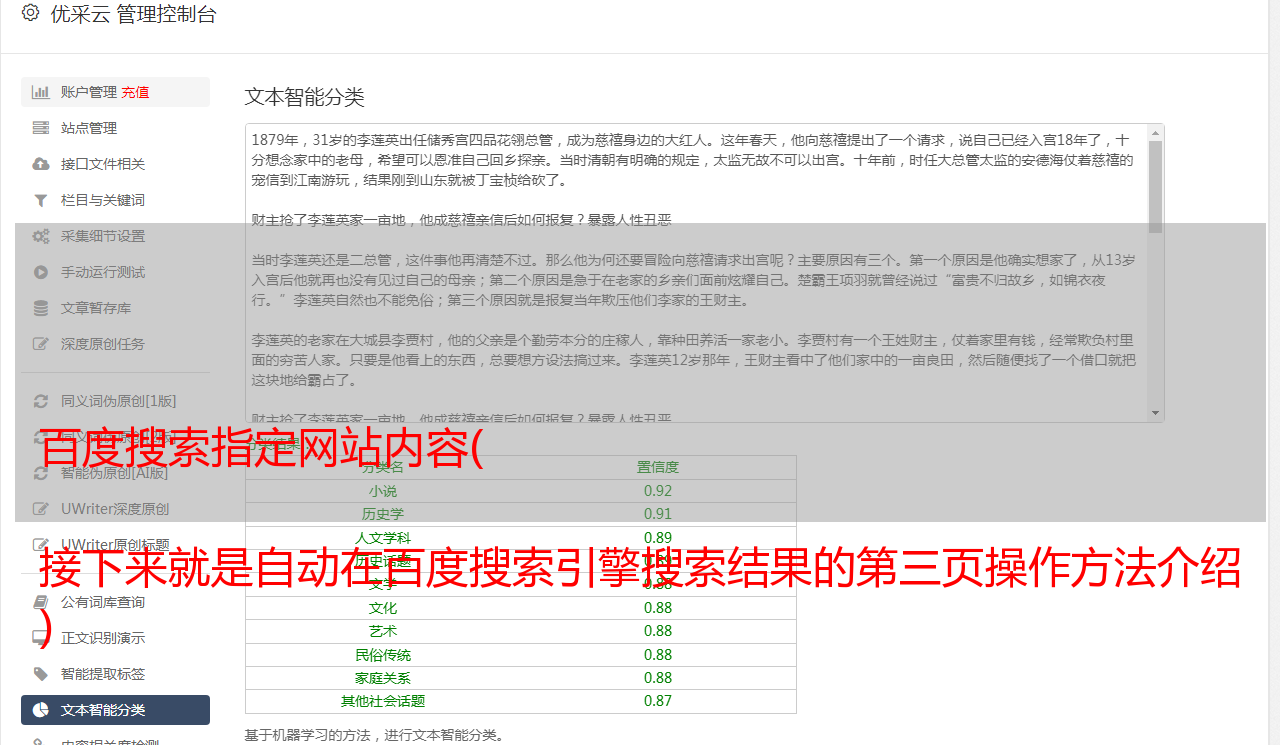Click the text area scrollbar up arrow
This screenshot has width=1280, height=745.
(1156, 132)
